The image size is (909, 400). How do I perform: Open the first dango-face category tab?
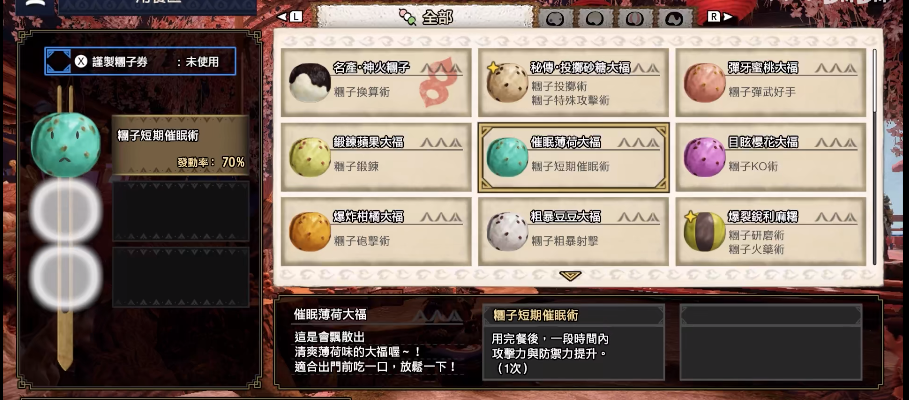[555, 18]
